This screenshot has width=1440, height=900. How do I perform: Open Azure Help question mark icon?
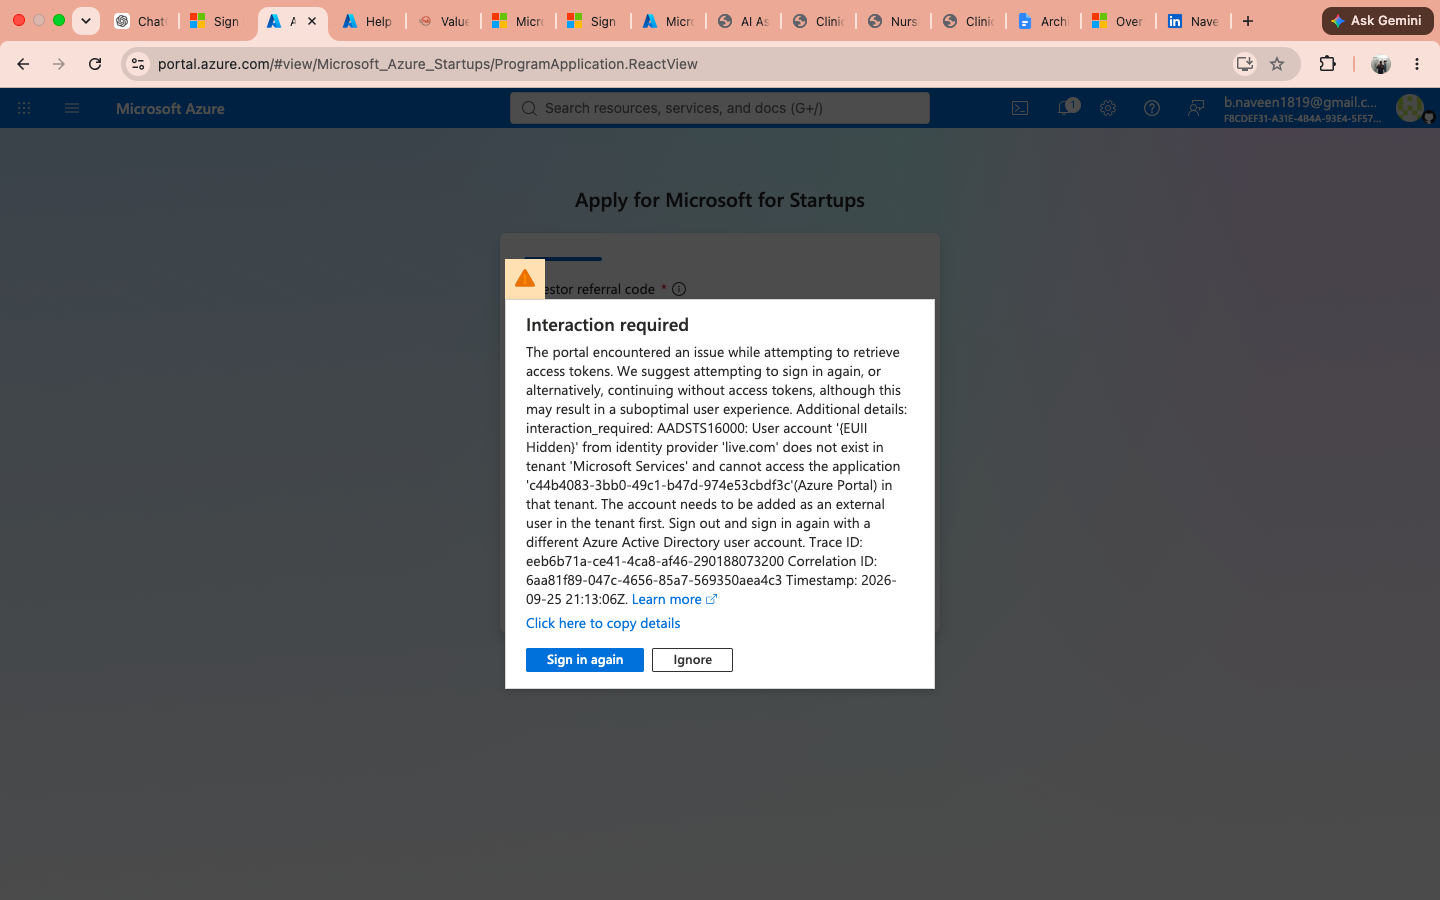(x=1152, y=108)
